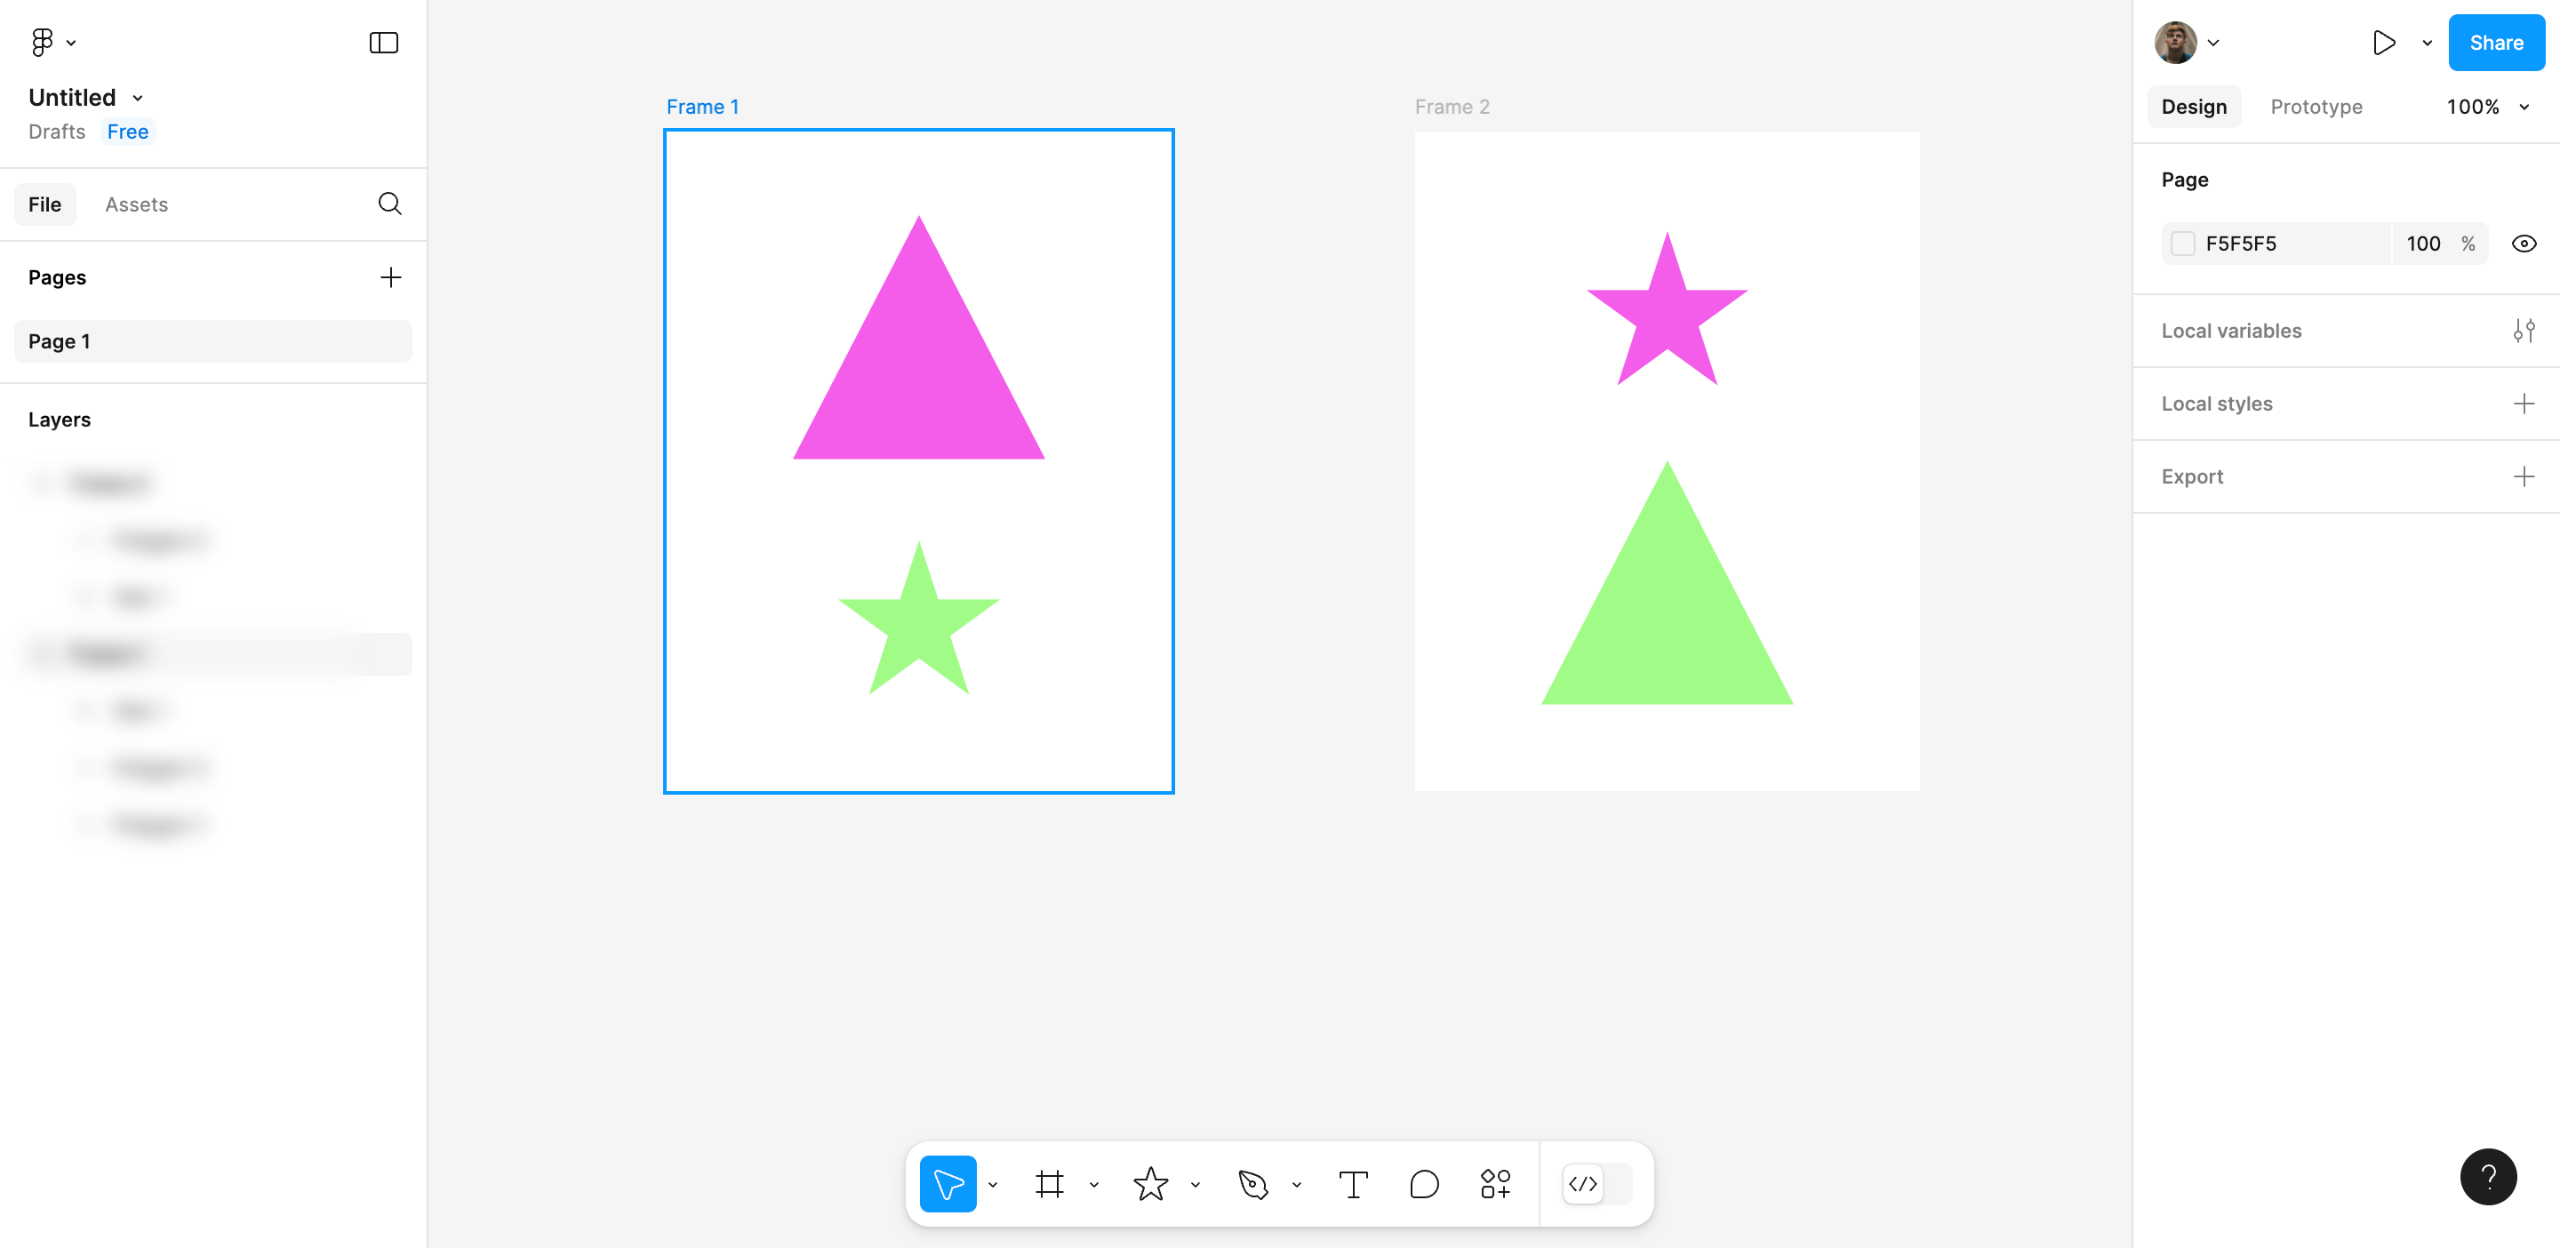Click the page background color swatch
Viewport: 2560px width, 1248px height.
tap(2183, 244)
